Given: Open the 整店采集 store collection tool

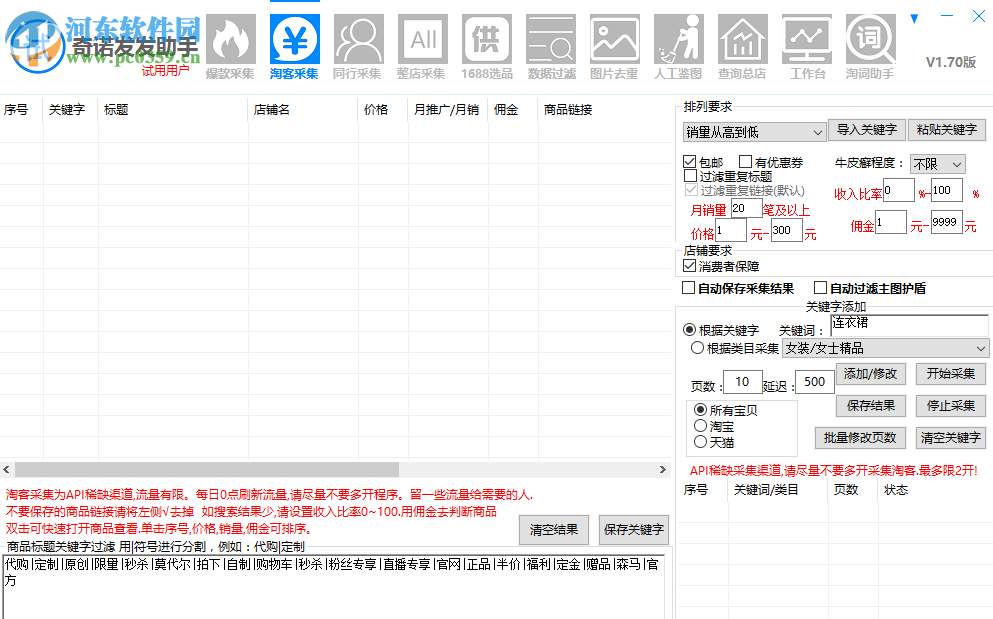Looking at the screenshot, I should tap(423, 38).
